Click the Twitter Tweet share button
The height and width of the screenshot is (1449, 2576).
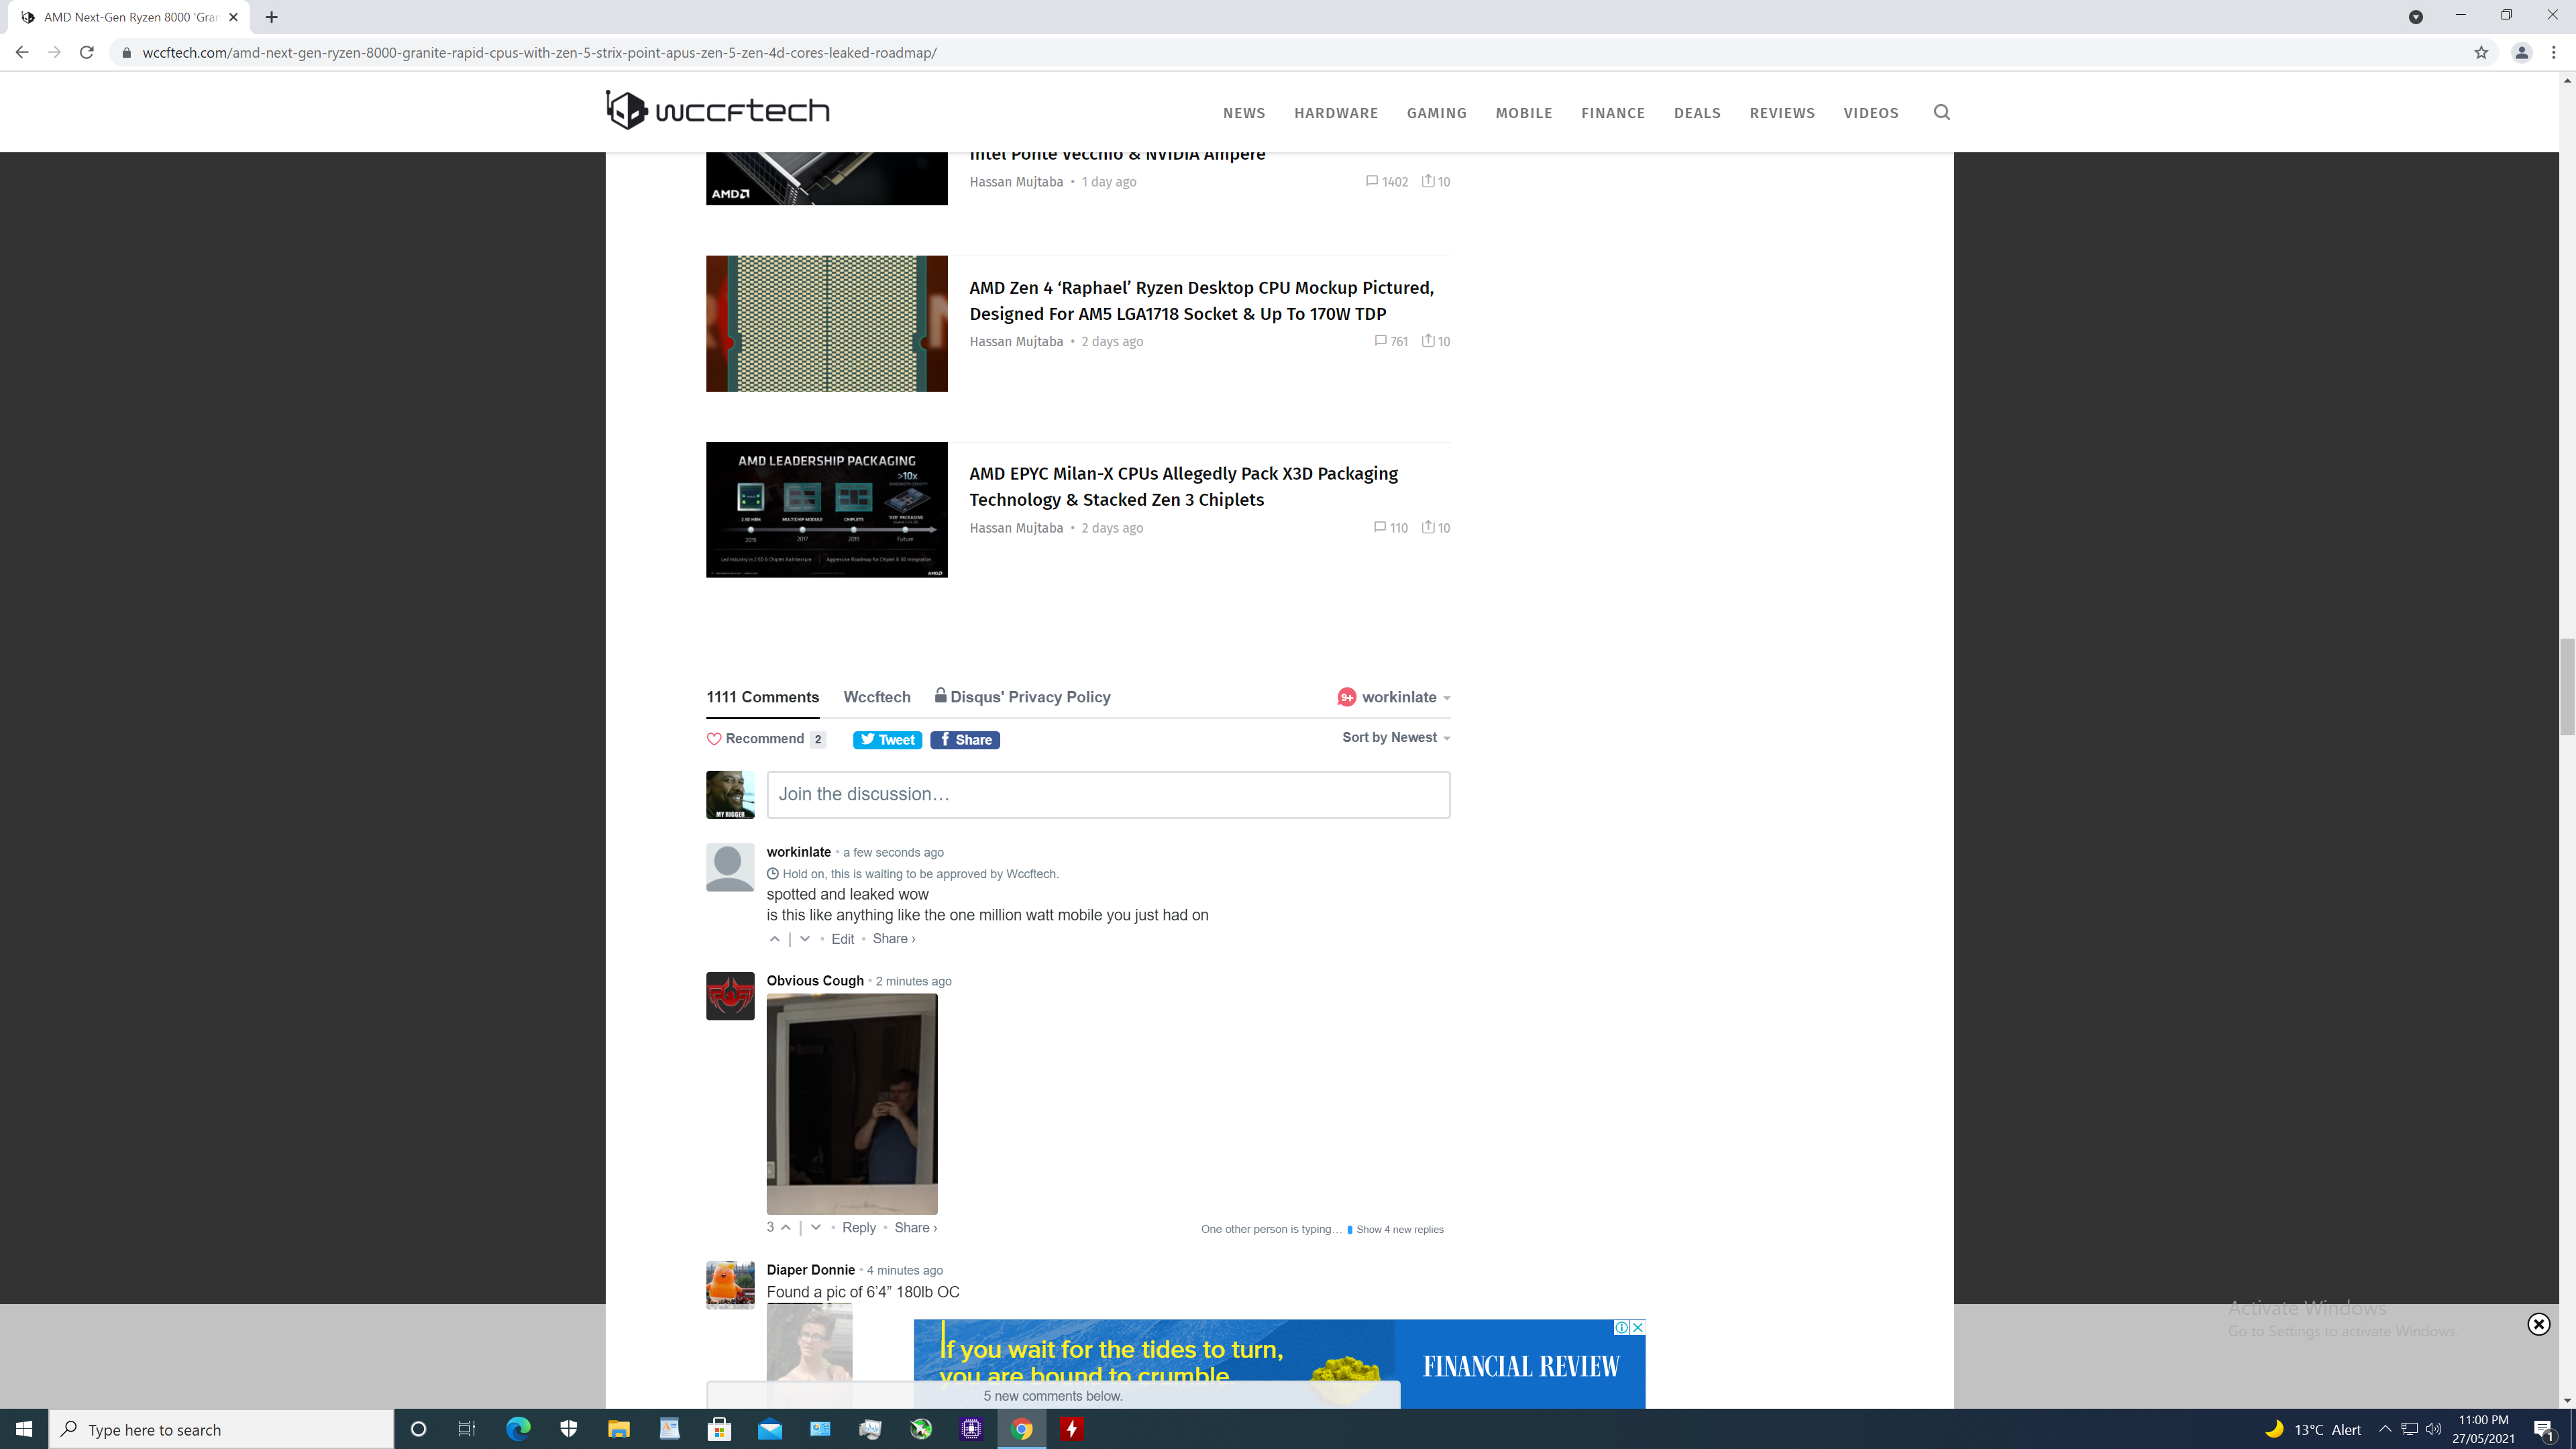887,740
